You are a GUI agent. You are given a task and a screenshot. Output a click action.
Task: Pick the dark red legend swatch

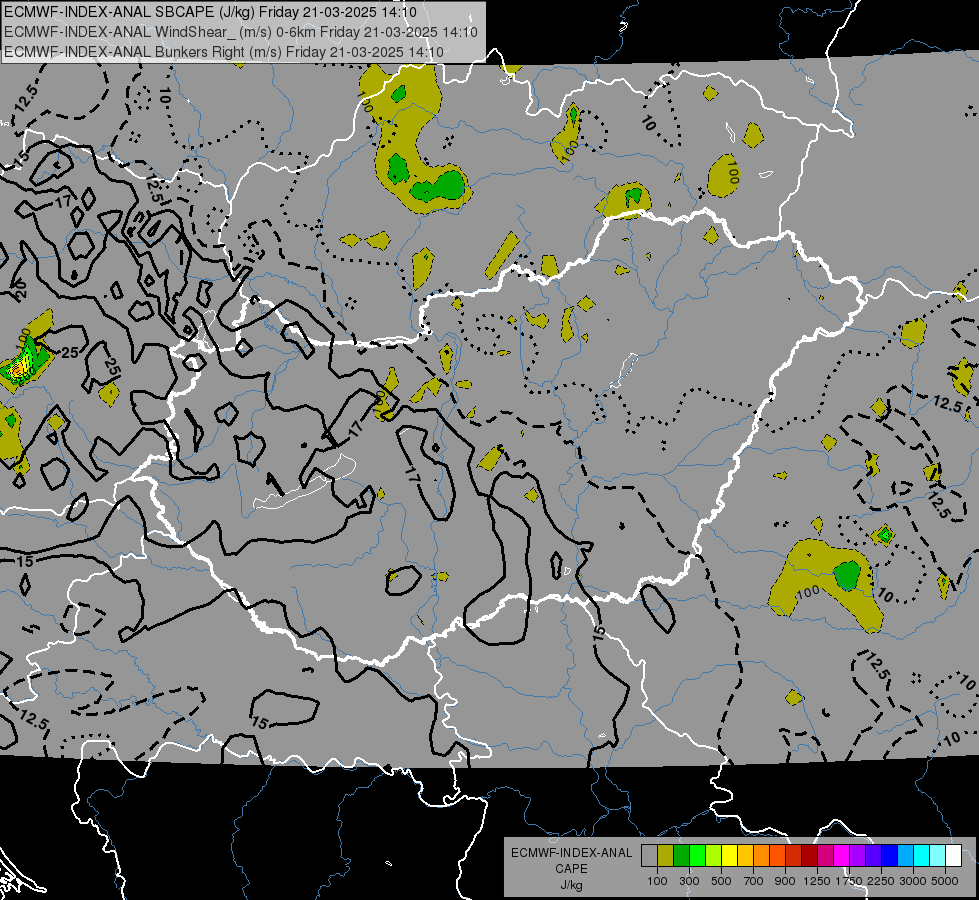pyautogui.click(x=810, y=855)
